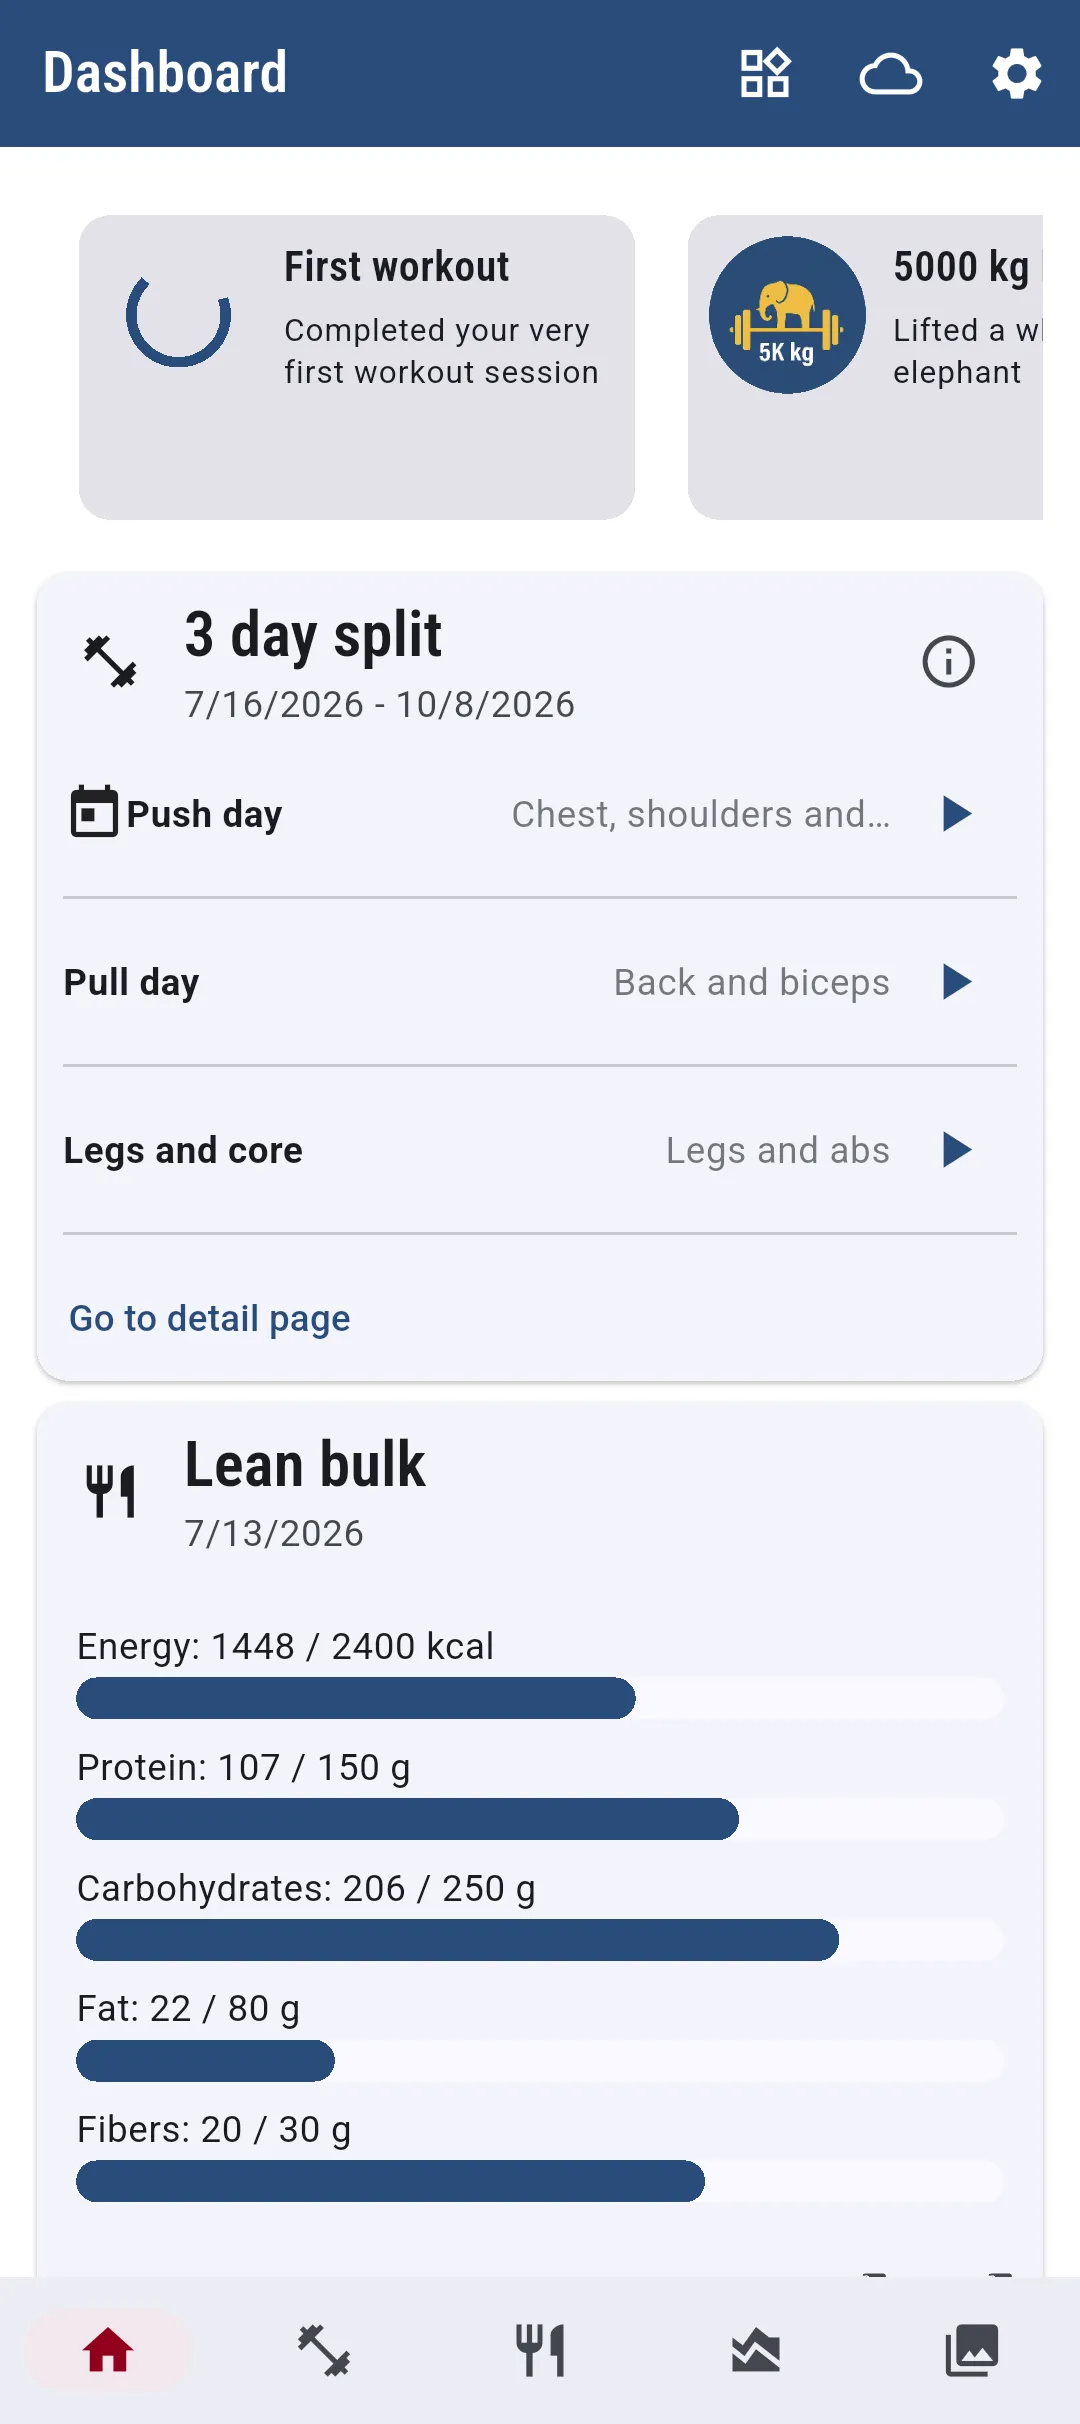The height and width of the screenshot is (2424, 1080).
Task: Open the workout dumbbell tab in bottom bar
Action: click(324, 2350)
